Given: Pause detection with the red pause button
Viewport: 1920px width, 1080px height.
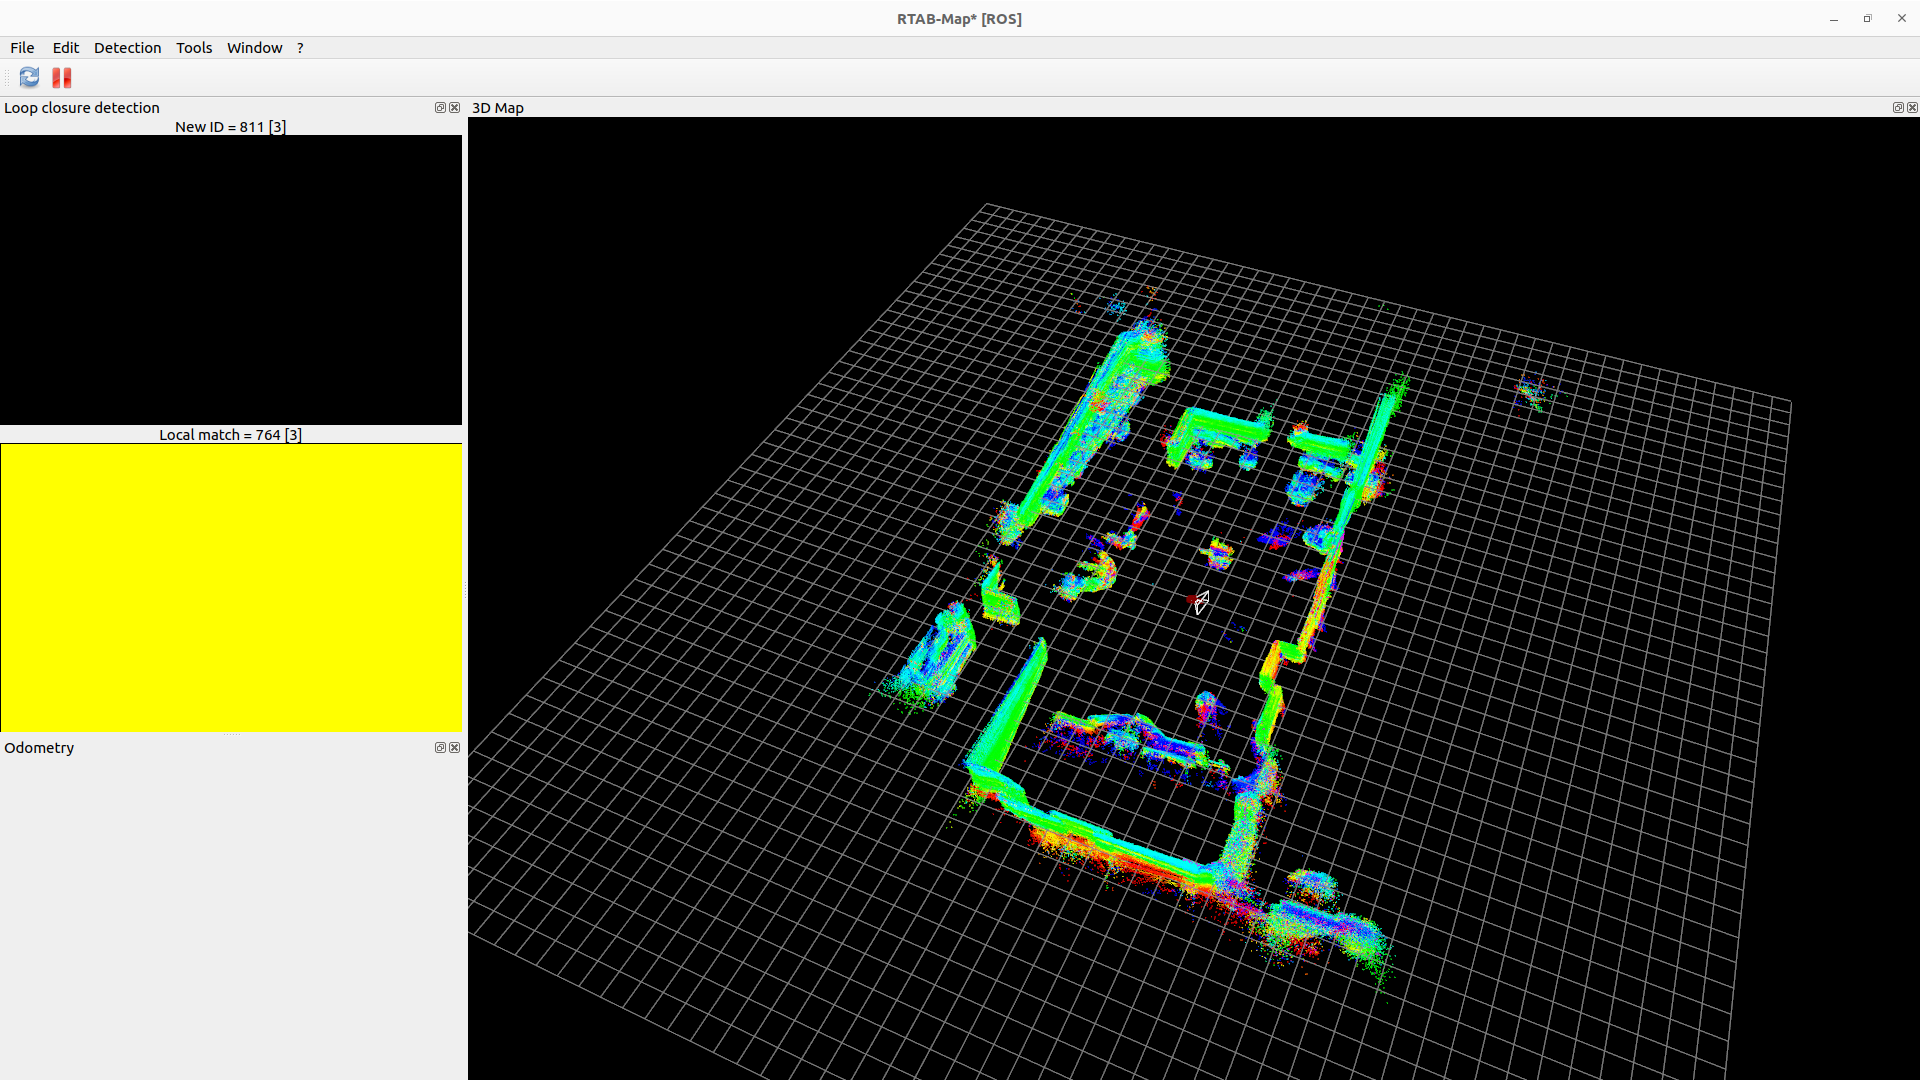Looking at the screenshot, I should tap(62, 77).
